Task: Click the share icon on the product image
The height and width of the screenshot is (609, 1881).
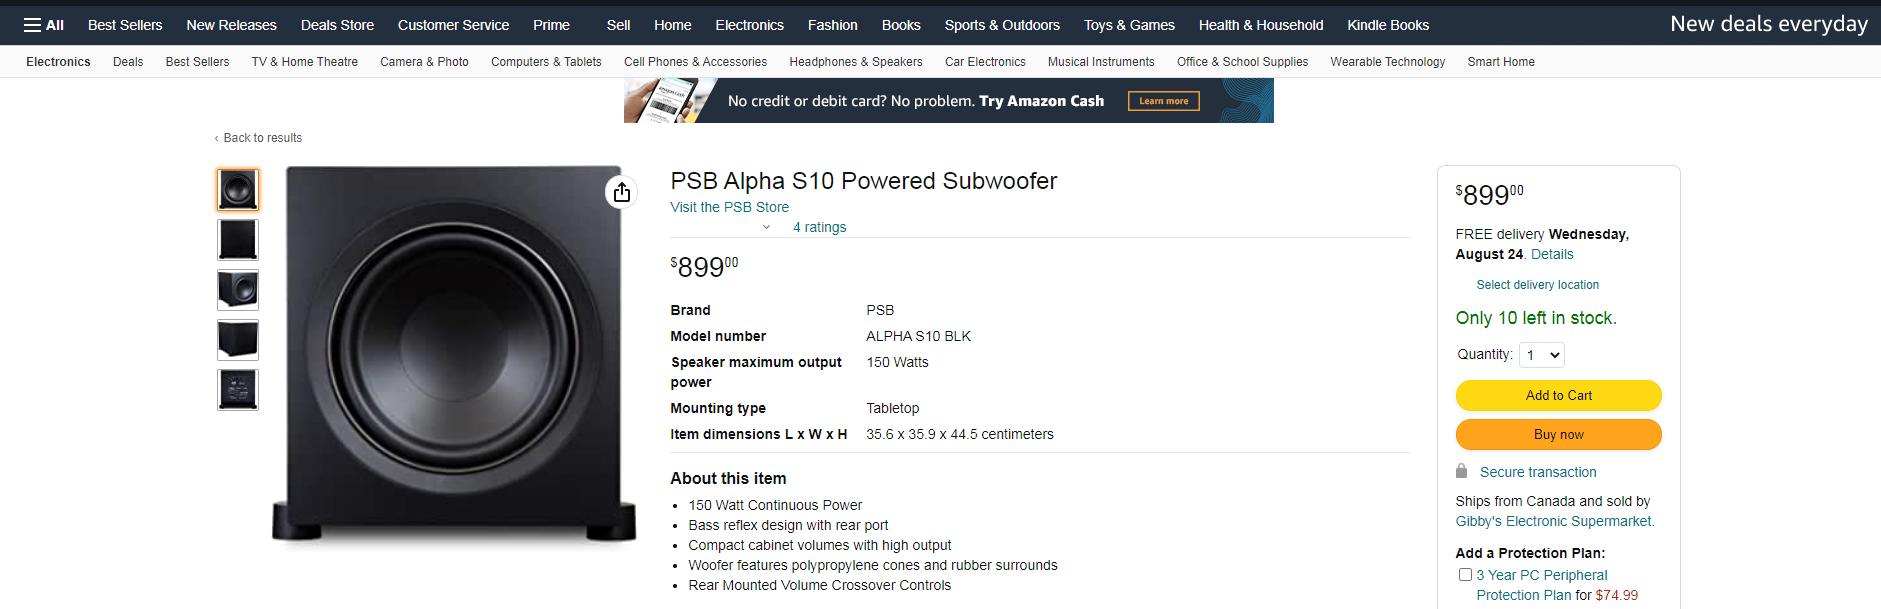Action: [621, 191]
